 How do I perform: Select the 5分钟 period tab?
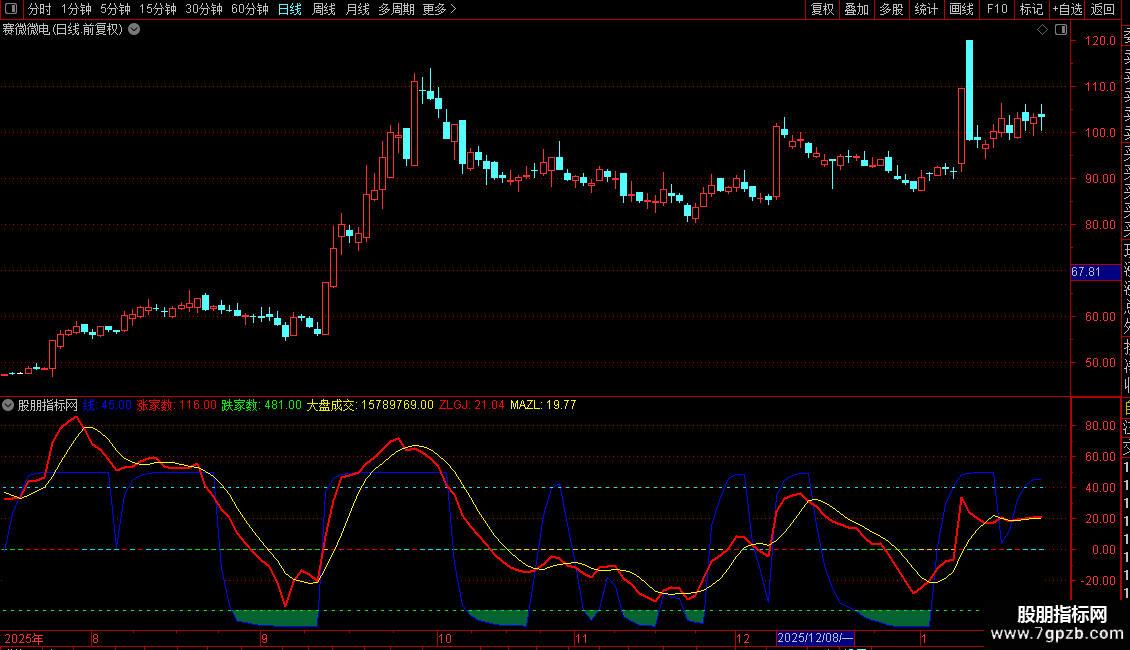point(115,10)
